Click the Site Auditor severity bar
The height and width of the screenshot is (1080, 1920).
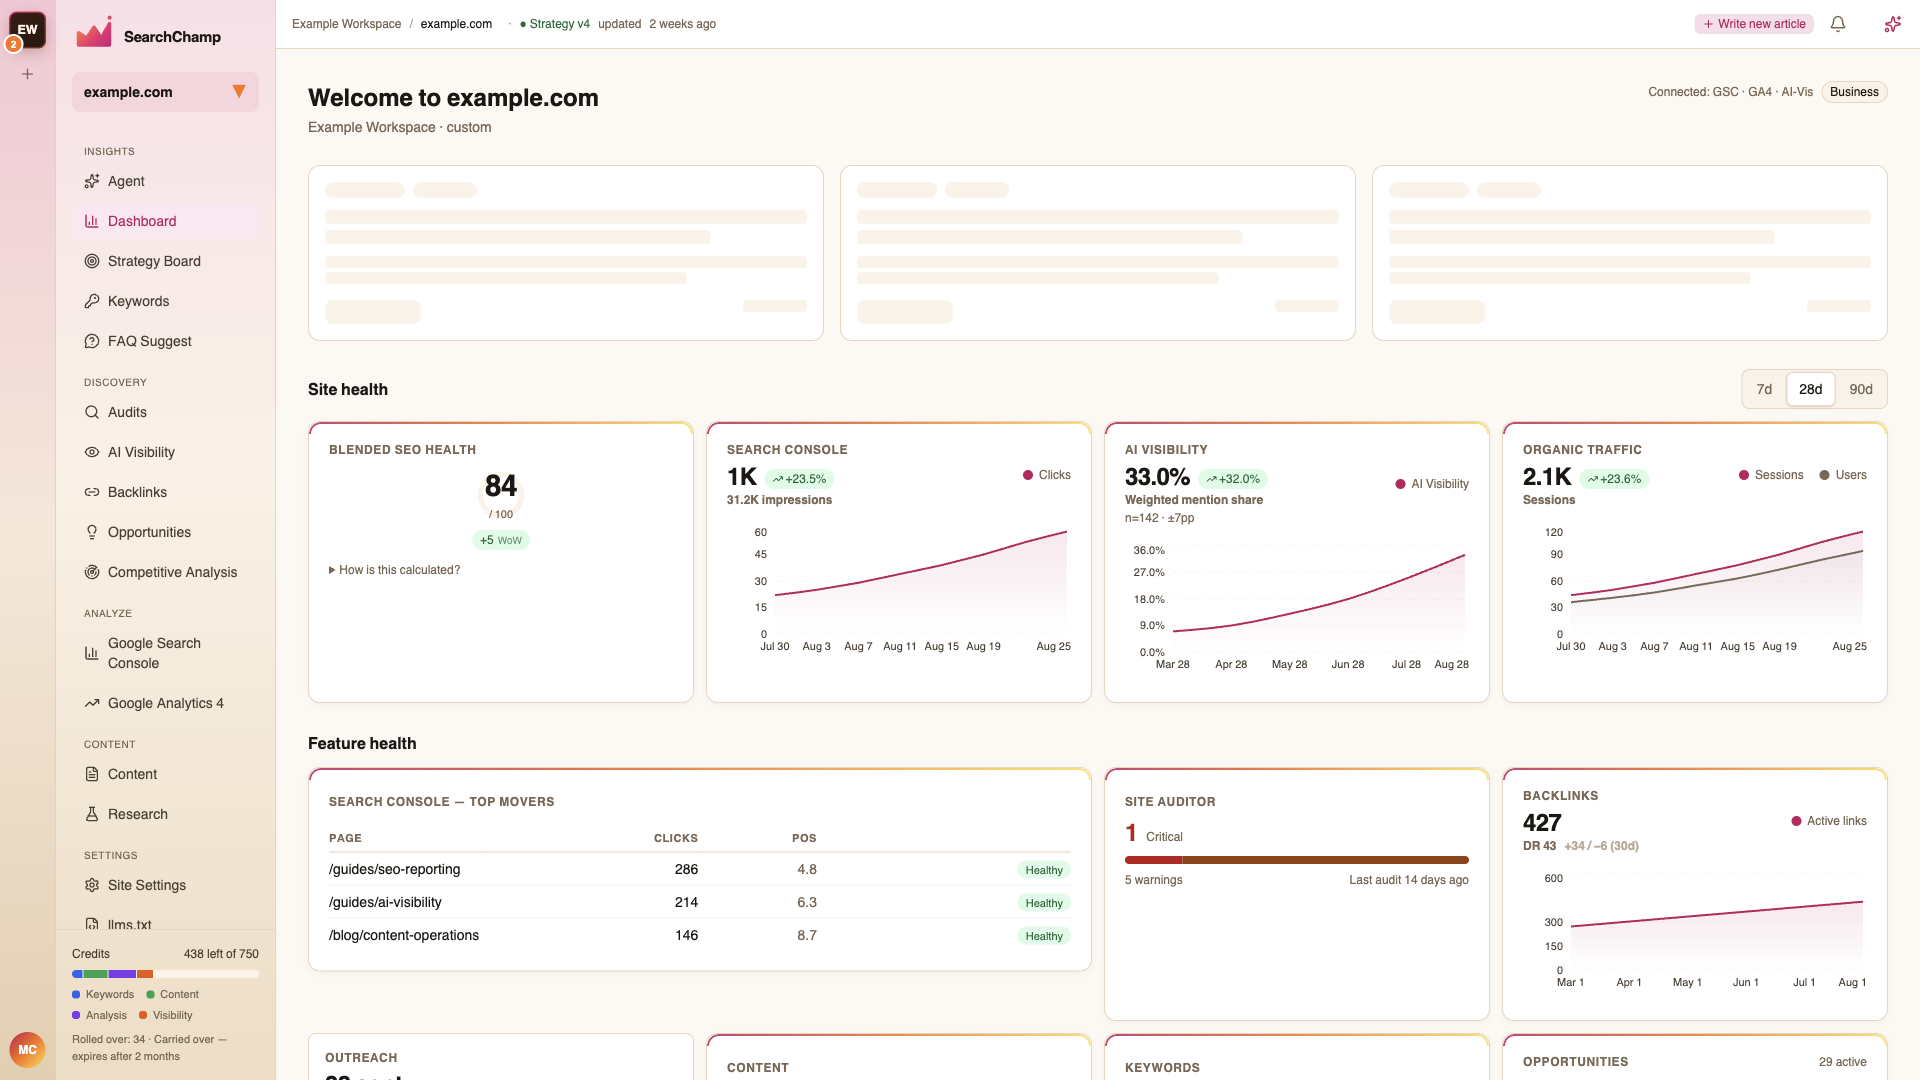pos(1296,860)
